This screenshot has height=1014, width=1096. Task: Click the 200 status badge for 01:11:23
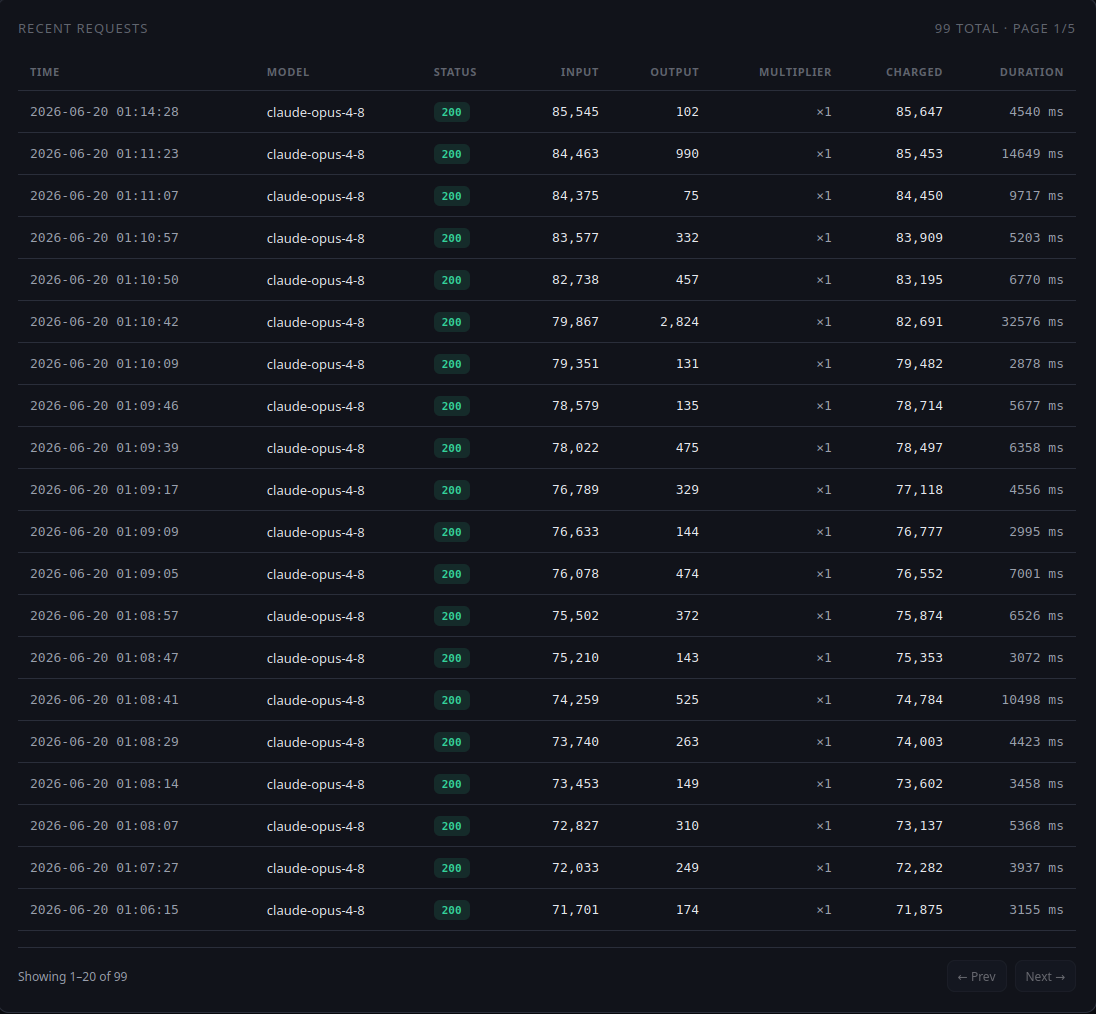pyautogui.click(x=452, y=154)
